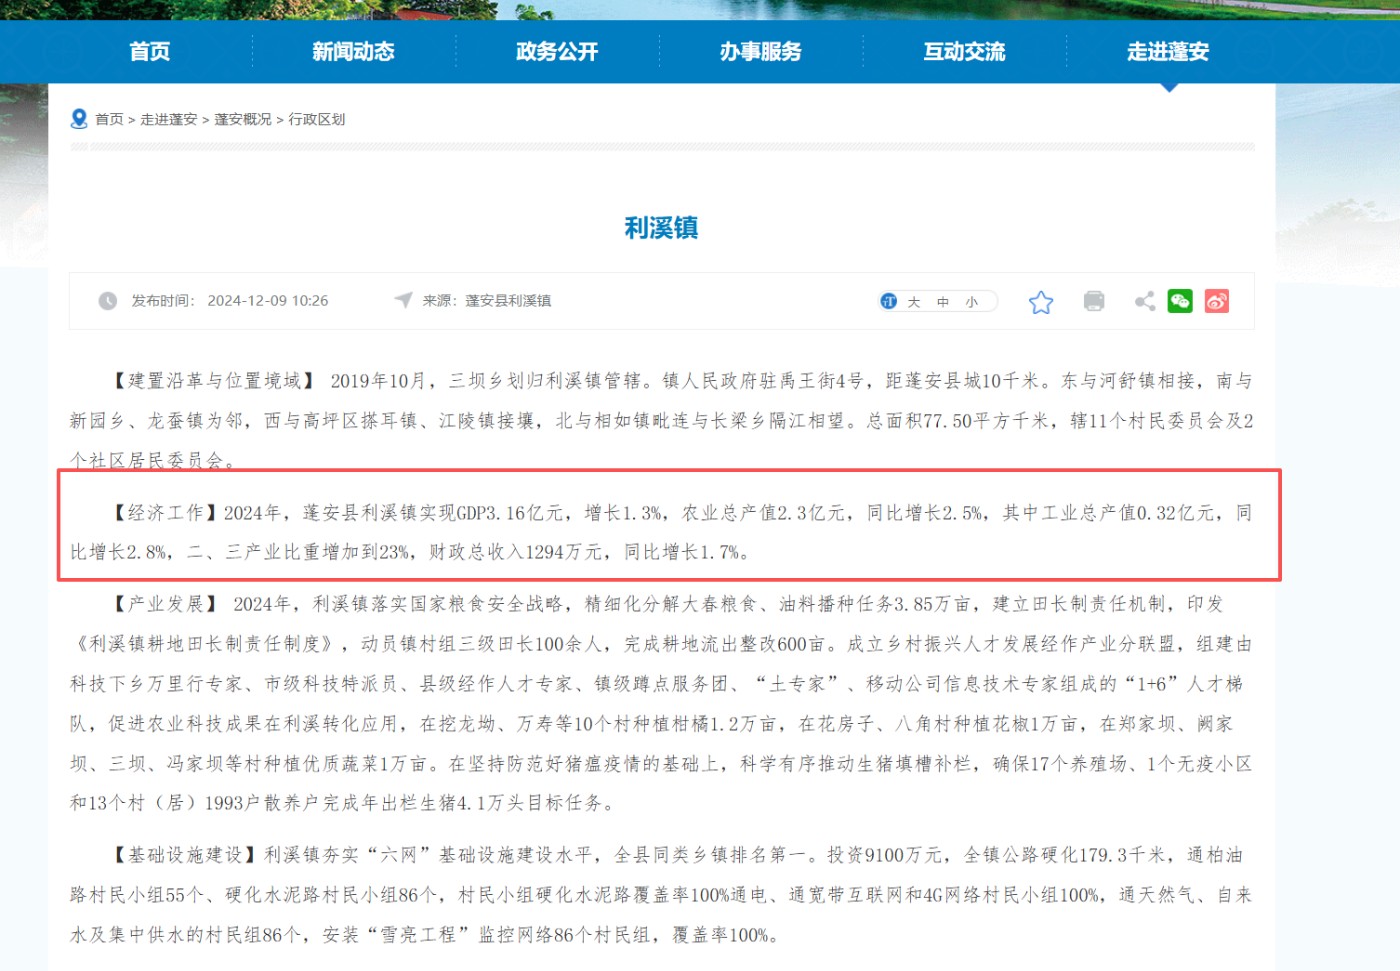Open the 首页 navigation tab
Viewport: 1400px width, 971px height.
pyautogui.click(x=150, y=52)
